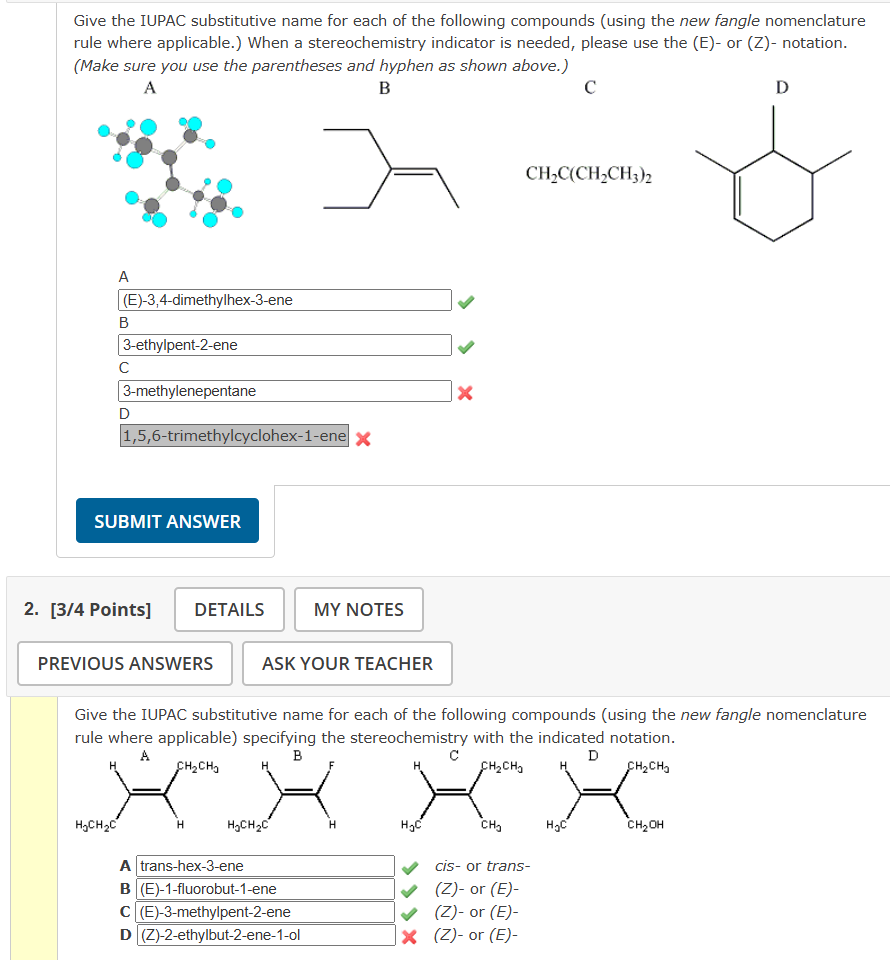Select the answer field containing (E)-3,4-dimethylhex-3-ene
Viewport: 890px width, 960px height.
pyautogui.click(x=284, y=299)
